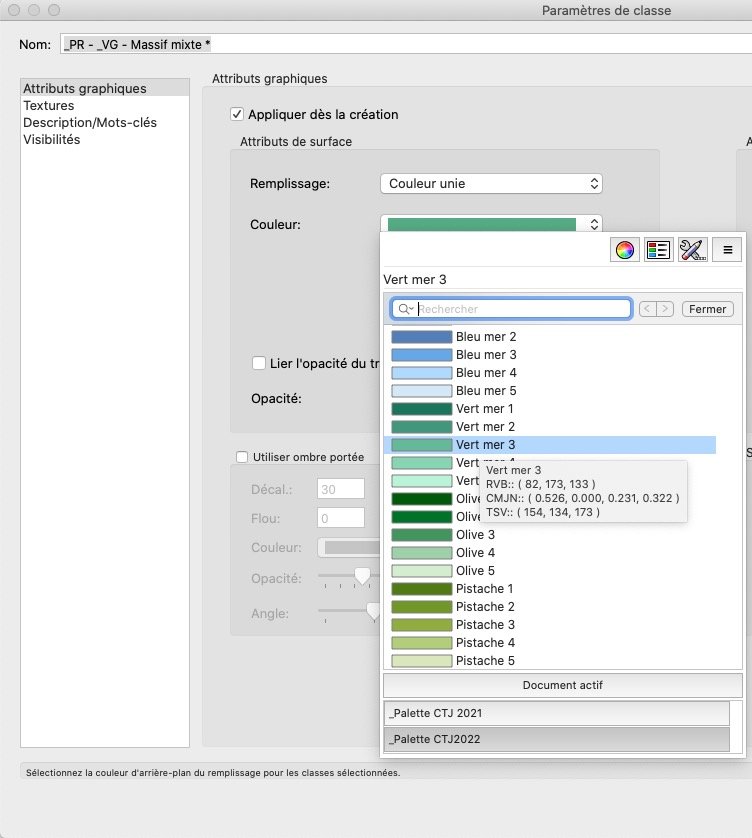Select the 'Bleu mer 4' color swatch
This screenshot has height=838, width=752.
point(421,373)
